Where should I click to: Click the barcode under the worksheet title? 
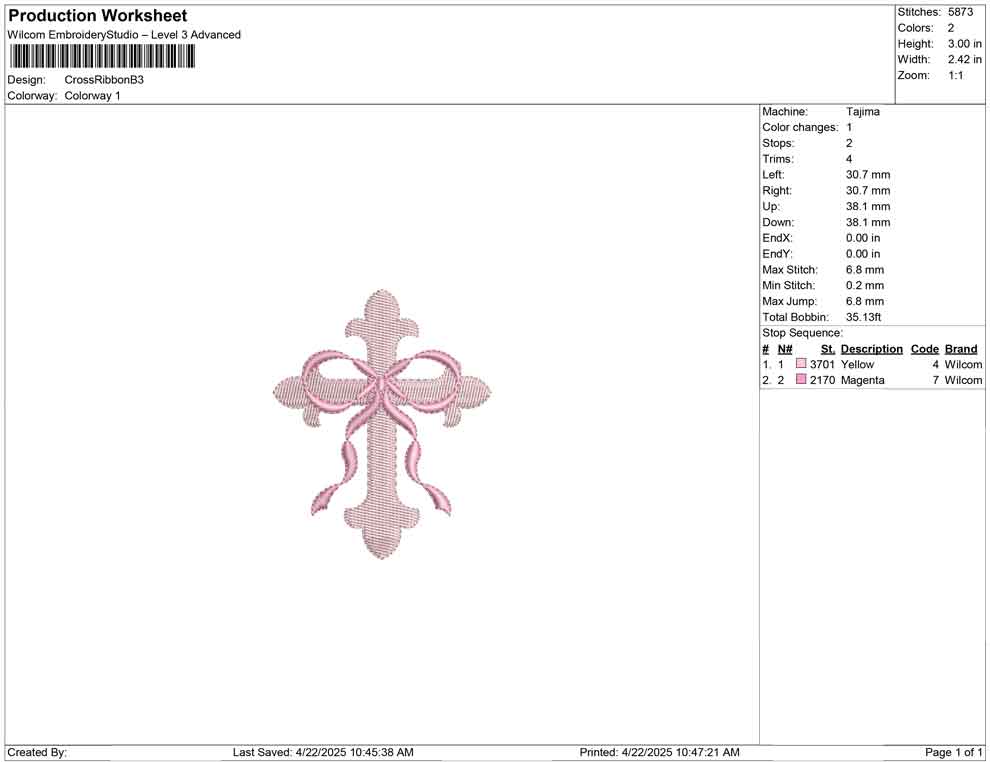(x=100, y=57)
